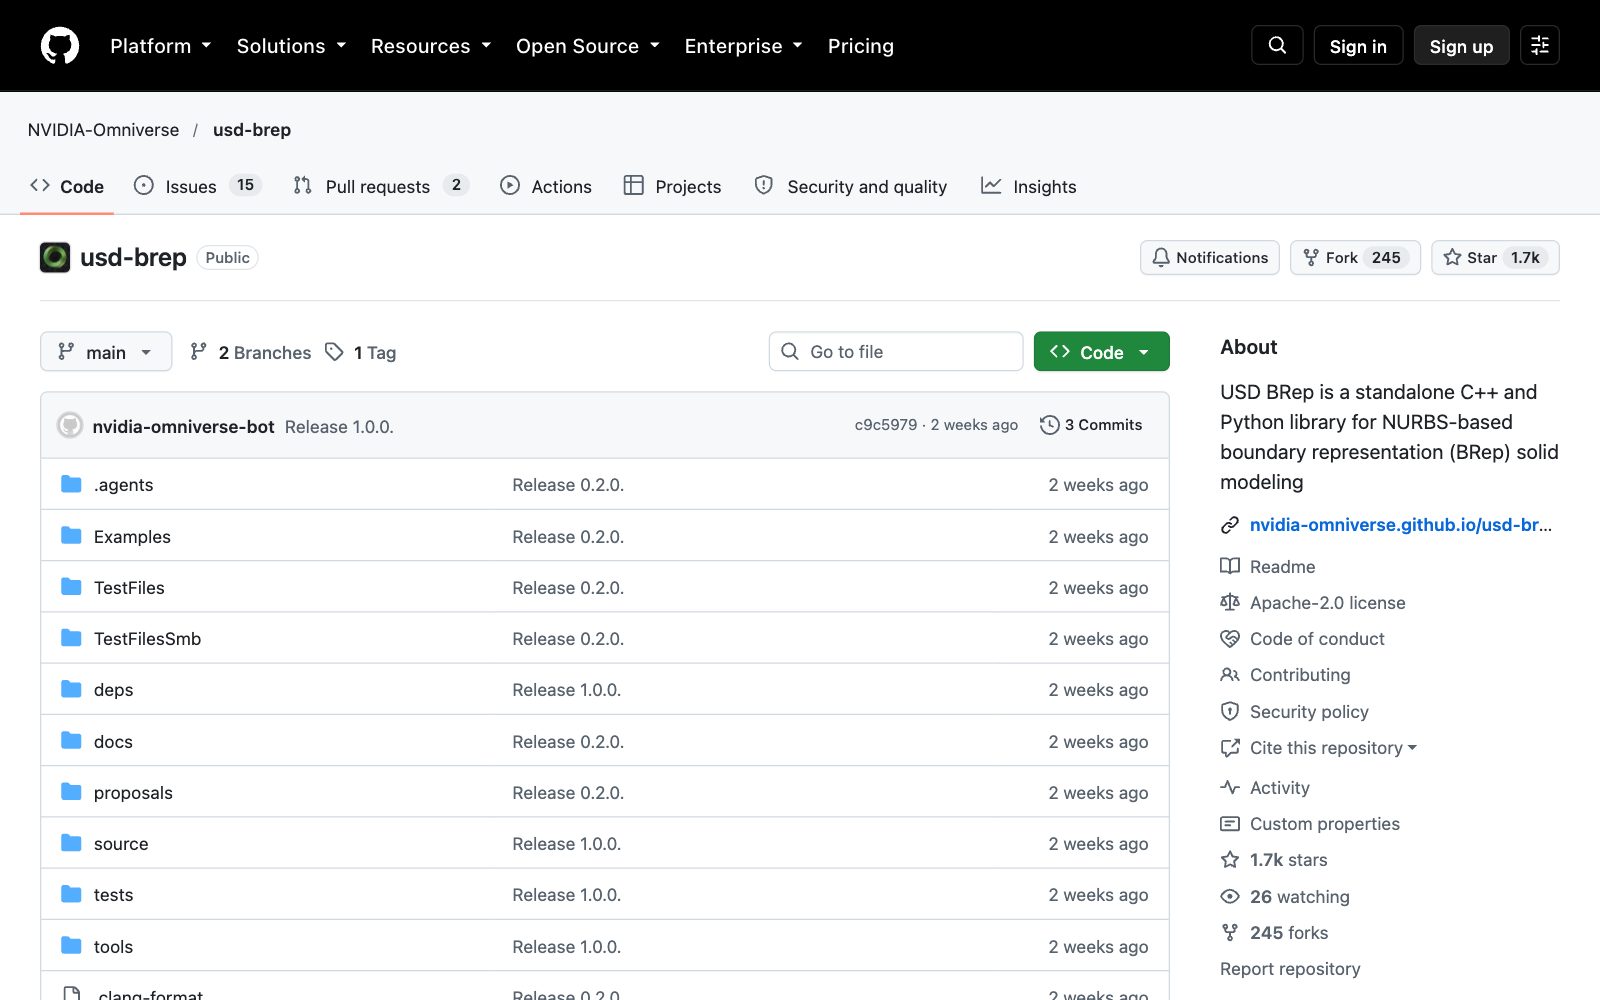Screen dimensions: 1600x1000
Task: Expand the main branch selector dropdown
Action: (x=106, y=352)
